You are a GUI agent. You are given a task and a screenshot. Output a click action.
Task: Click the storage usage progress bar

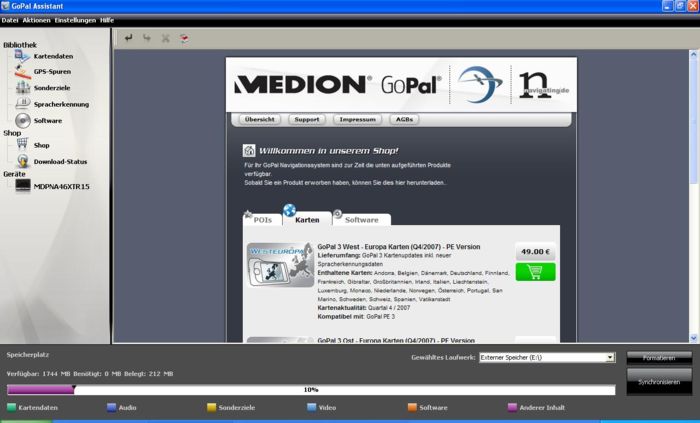point(311,390)
